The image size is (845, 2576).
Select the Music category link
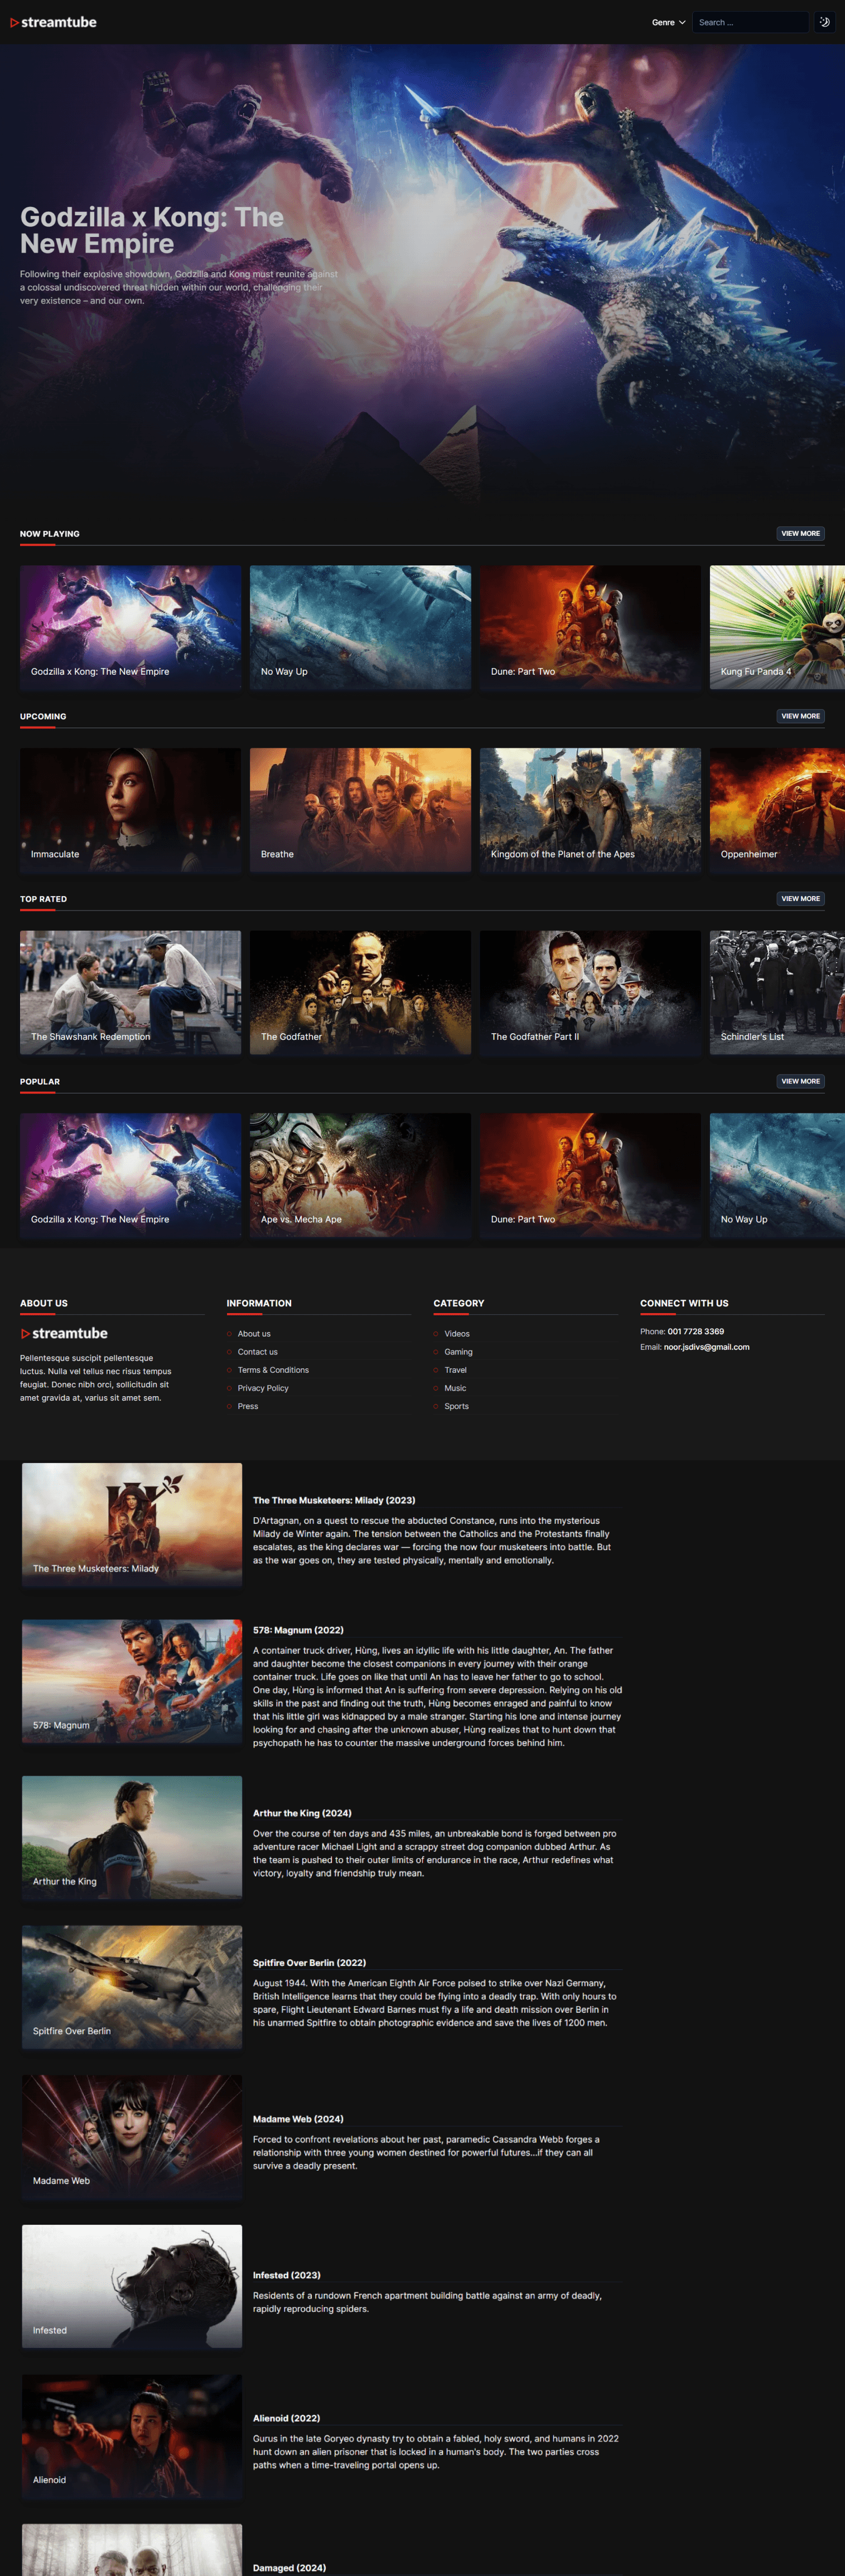point(455,1387)
